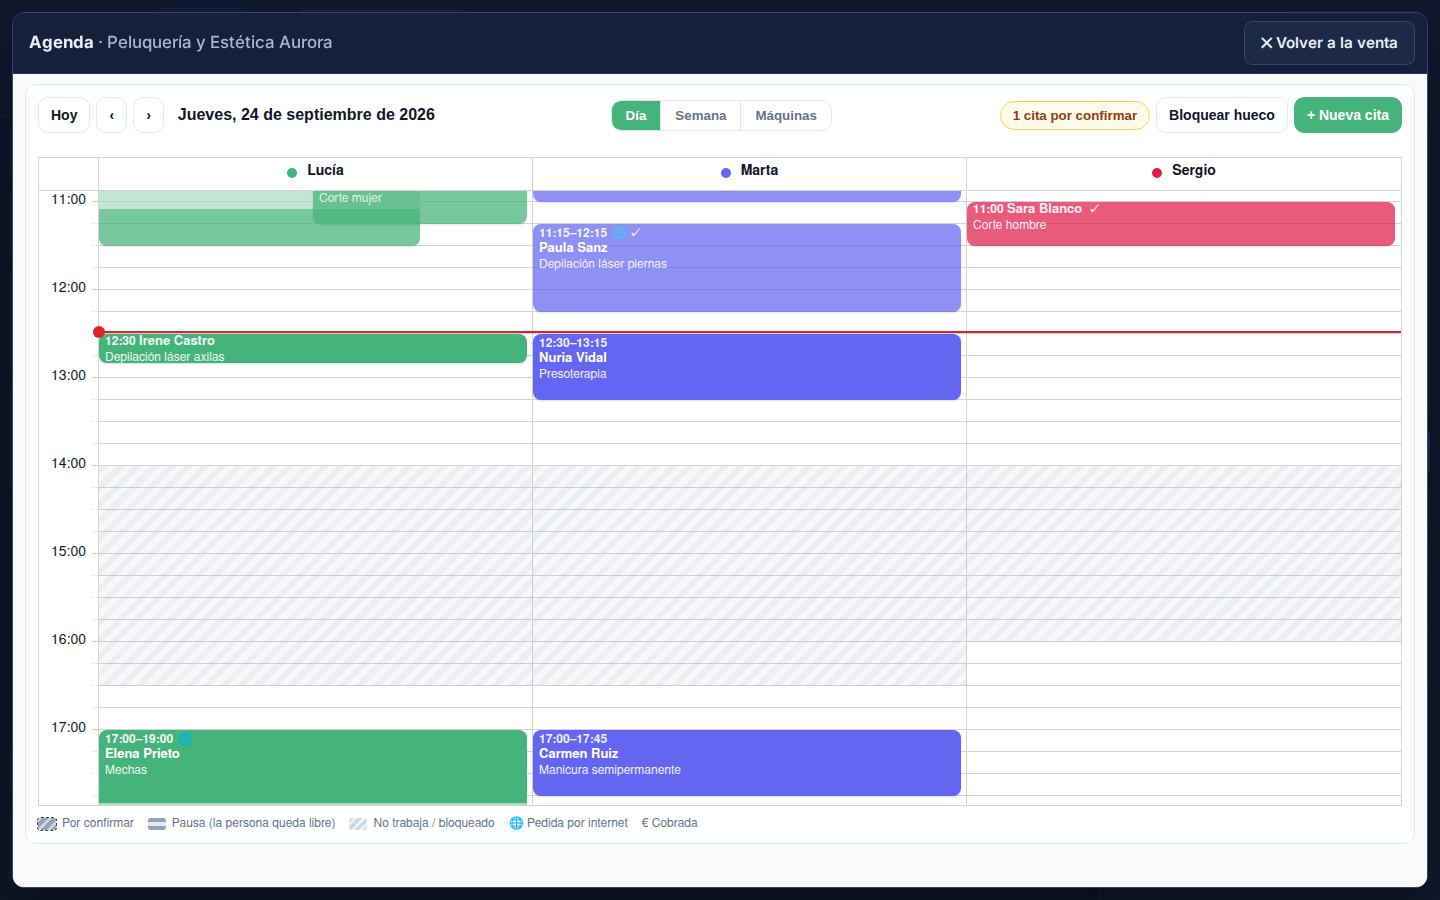Click the Bloquear hueco button
The width and height of the screenshot is (1440, 900).
[x=1222, y=115]
